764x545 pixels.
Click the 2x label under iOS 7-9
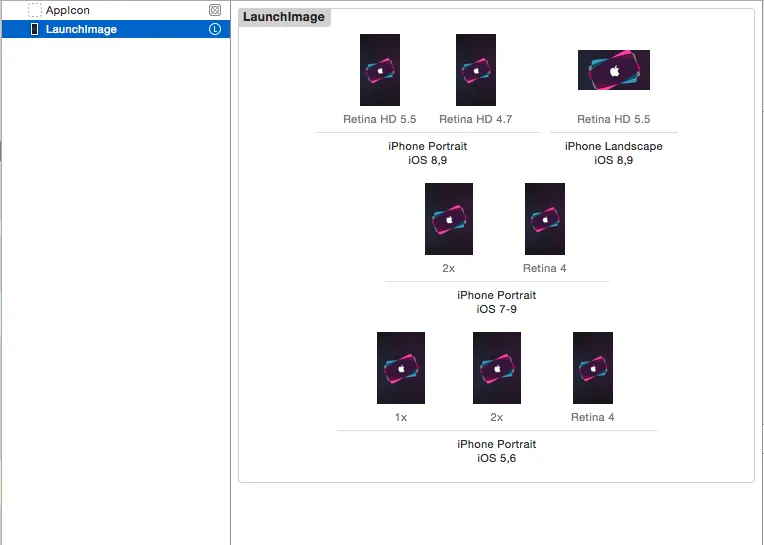449,268
